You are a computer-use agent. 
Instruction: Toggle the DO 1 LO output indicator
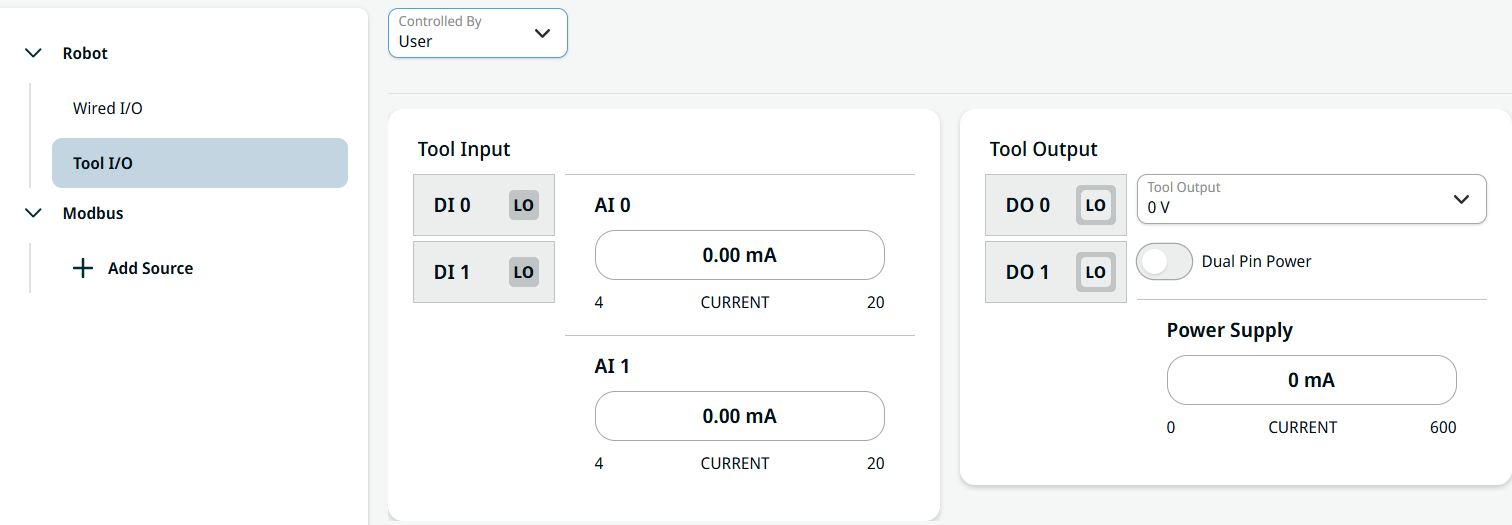point(1095,272)
